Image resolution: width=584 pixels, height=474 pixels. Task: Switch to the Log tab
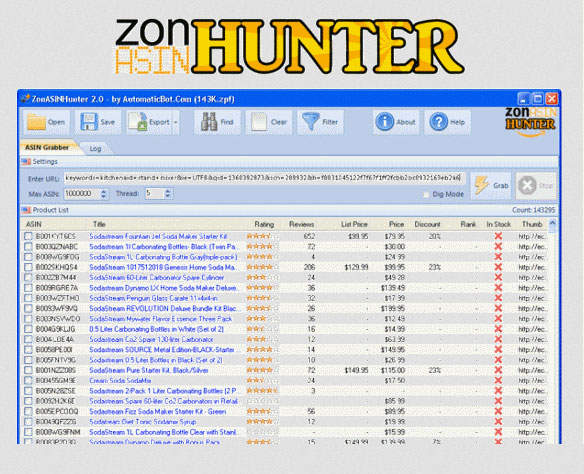(x=95, y=149)
